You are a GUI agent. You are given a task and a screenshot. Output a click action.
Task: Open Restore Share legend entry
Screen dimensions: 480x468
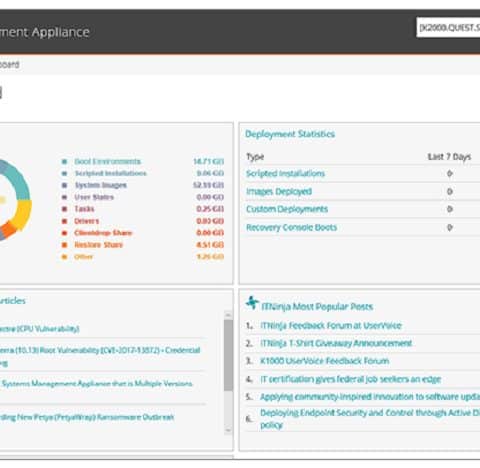click(98, 245)
